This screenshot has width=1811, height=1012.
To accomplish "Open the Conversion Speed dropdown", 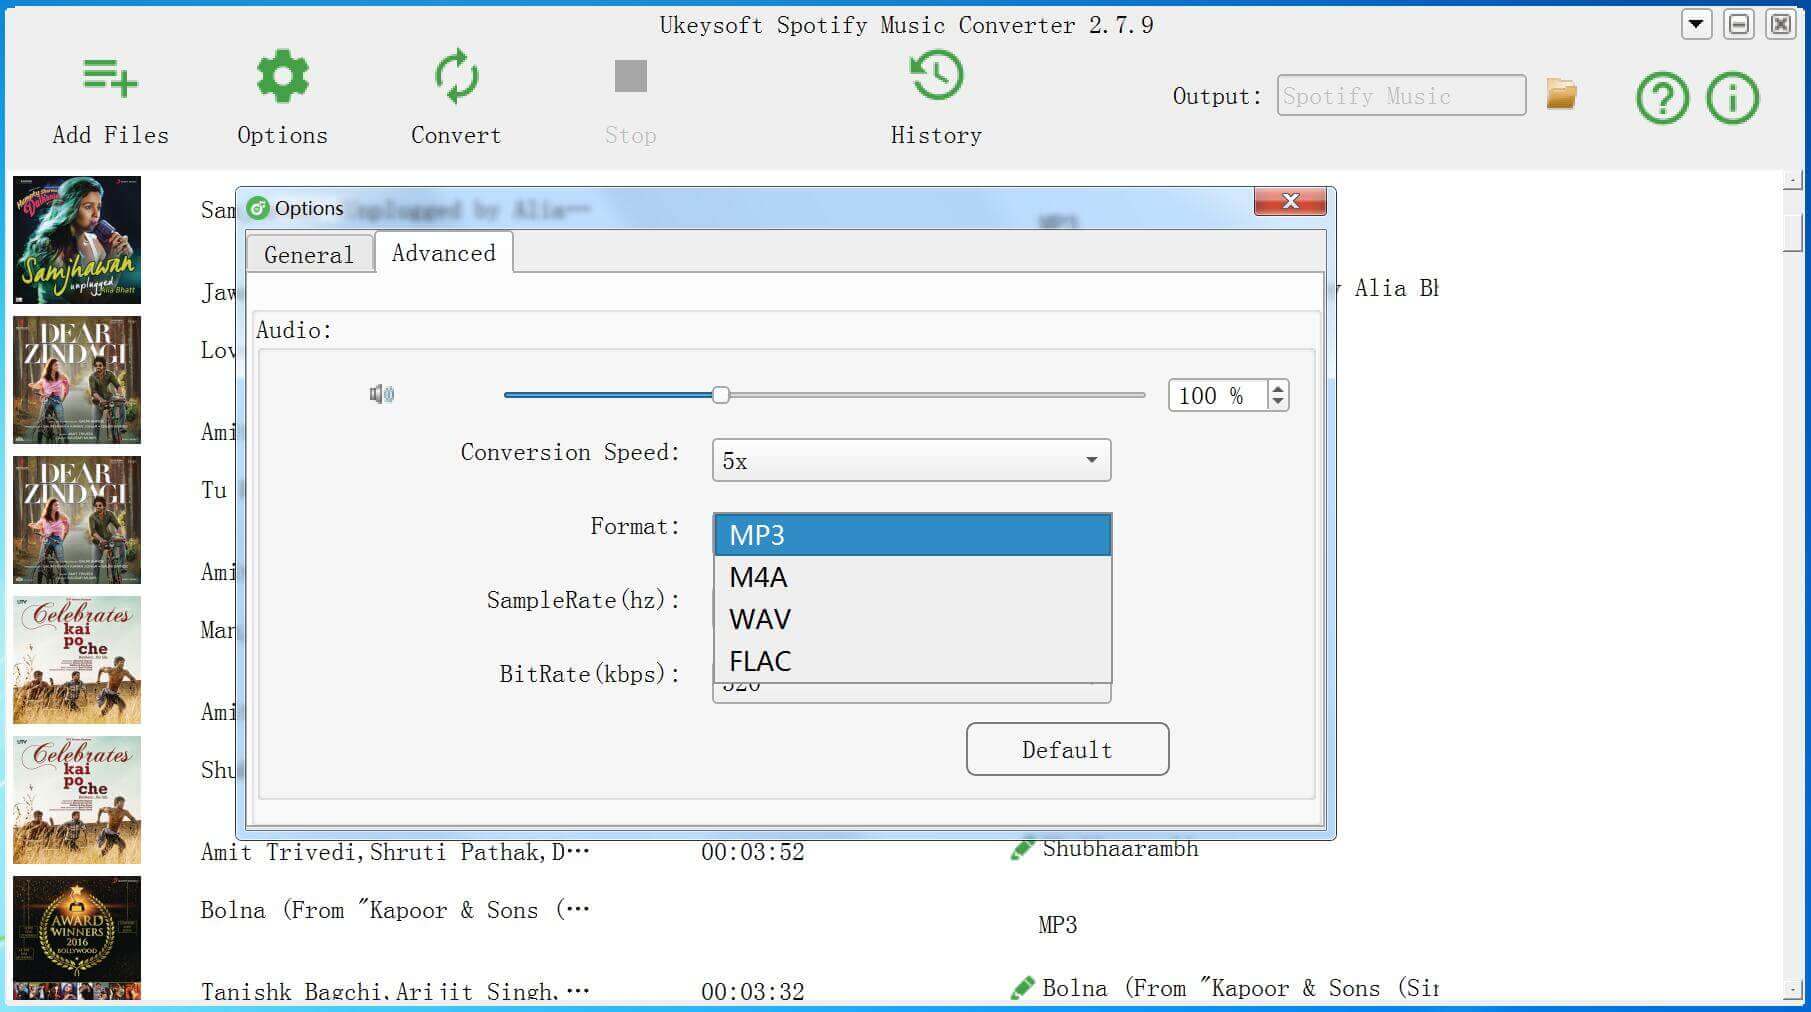I will point(911,460).
